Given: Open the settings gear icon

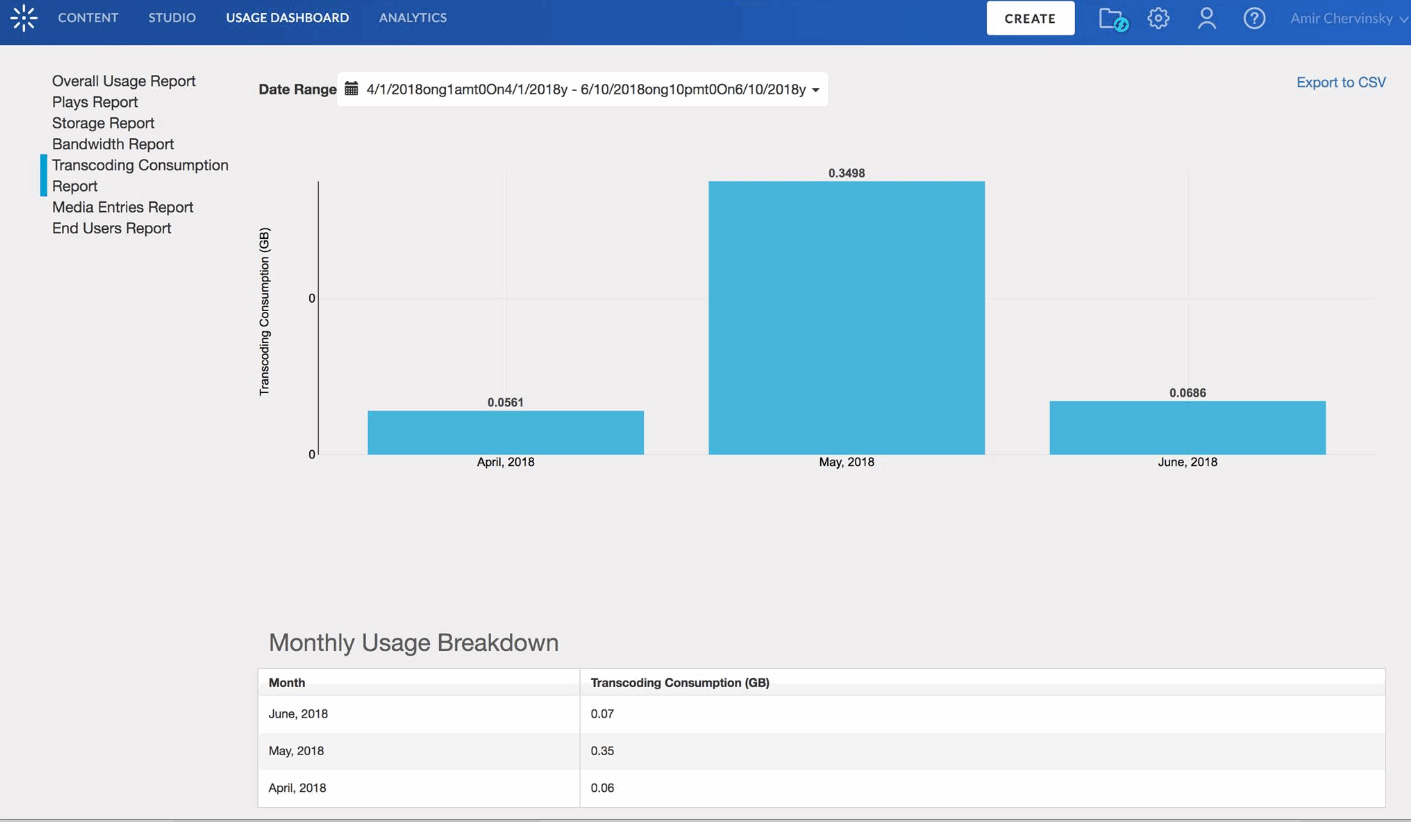Looking at the screenshot, I should 1158,18.
